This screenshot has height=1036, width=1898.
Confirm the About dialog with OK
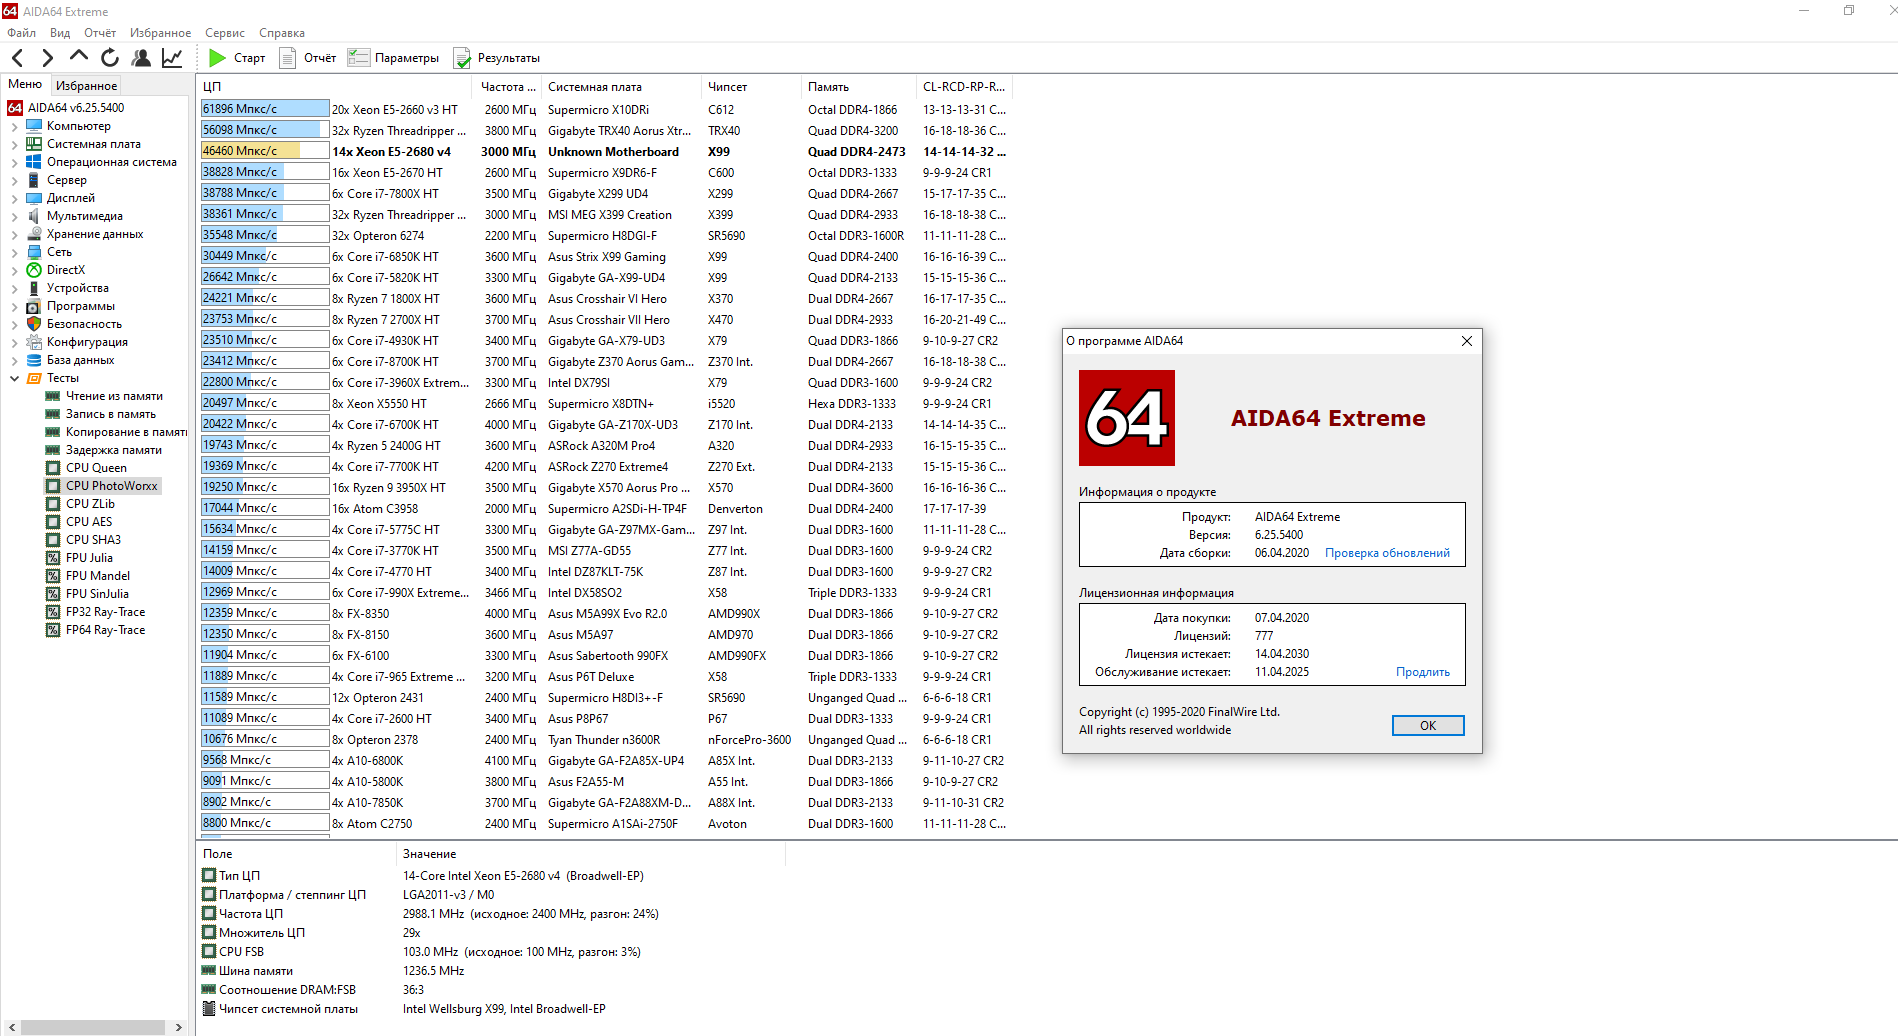pyautogui.click(x=1428, y=726)
